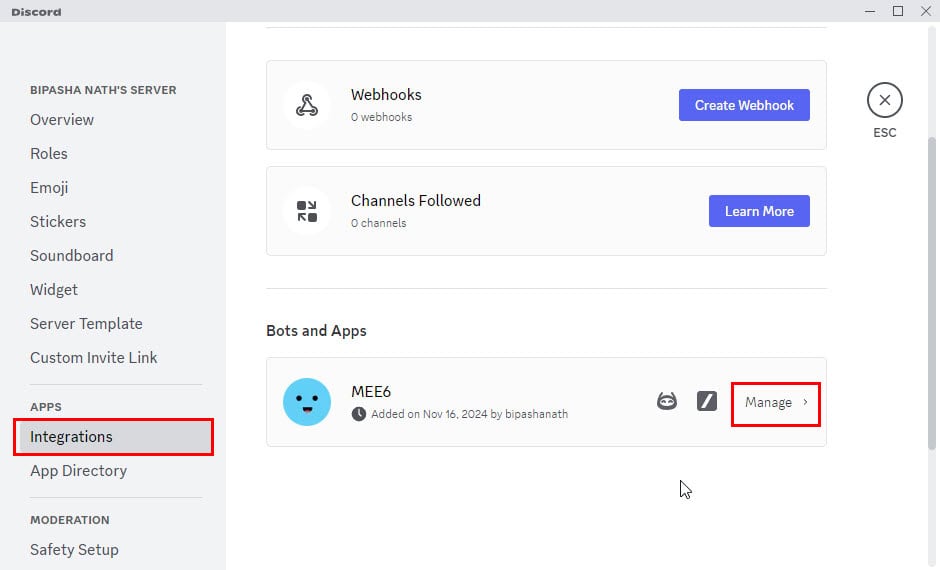Image resolution: width=940 pixels, height=570 pixels.
Task: Create a new webhook
Action: tap(744, 105)
